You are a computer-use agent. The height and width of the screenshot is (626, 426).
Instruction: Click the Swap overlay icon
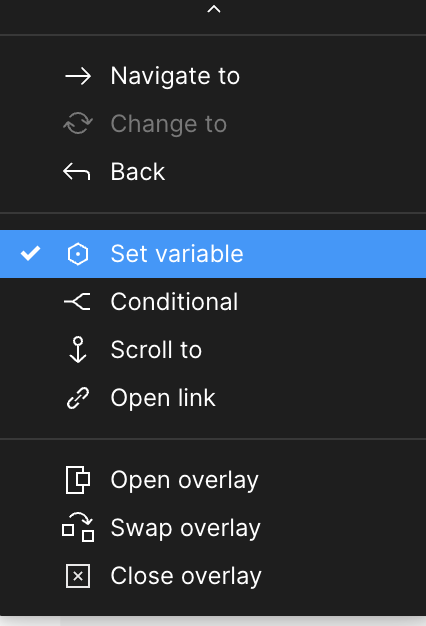point(78,527)
